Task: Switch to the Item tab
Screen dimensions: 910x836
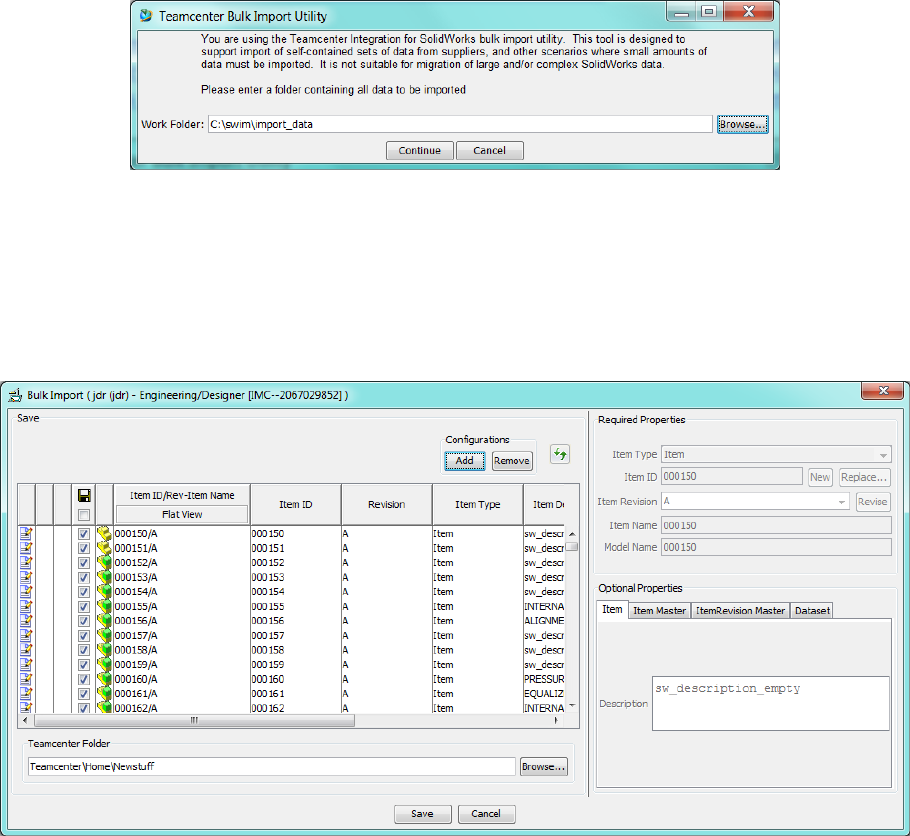Action: coord(612,610)
